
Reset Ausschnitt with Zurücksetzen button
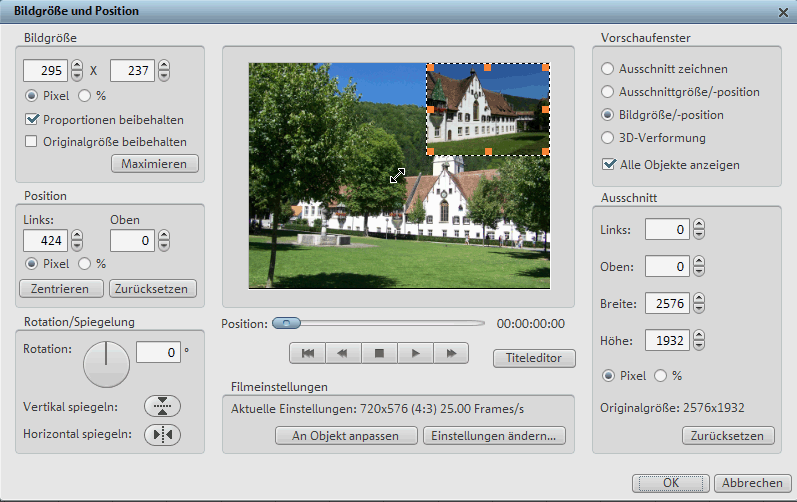728,435
